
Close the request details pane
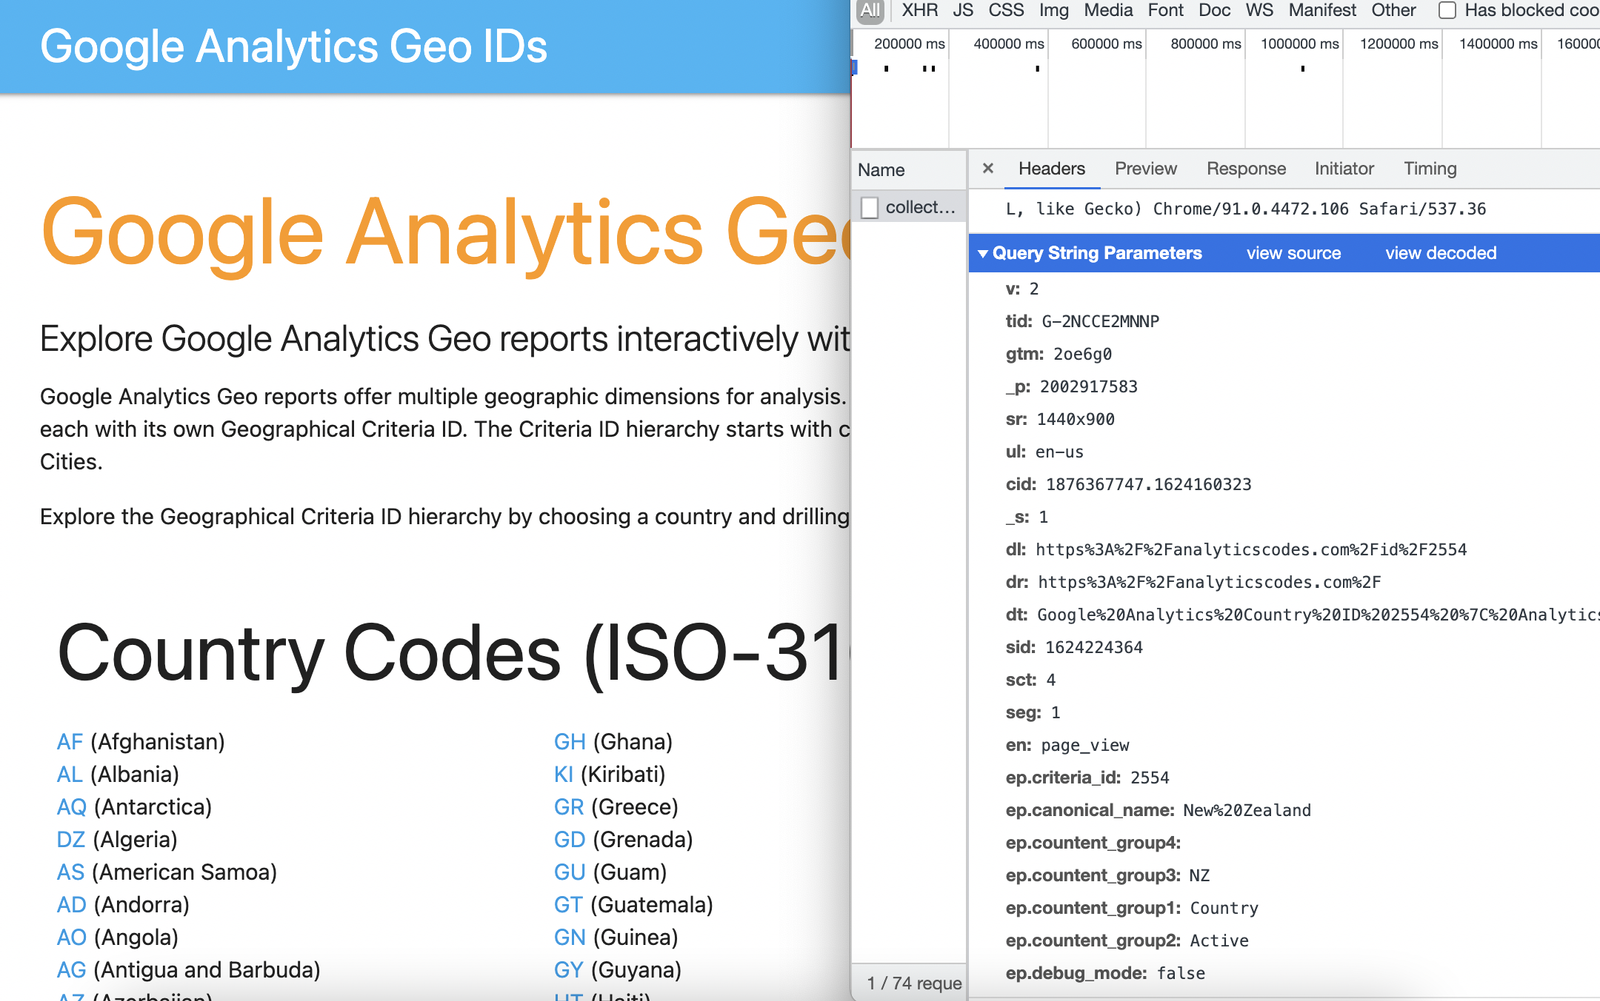coord(987,168)
